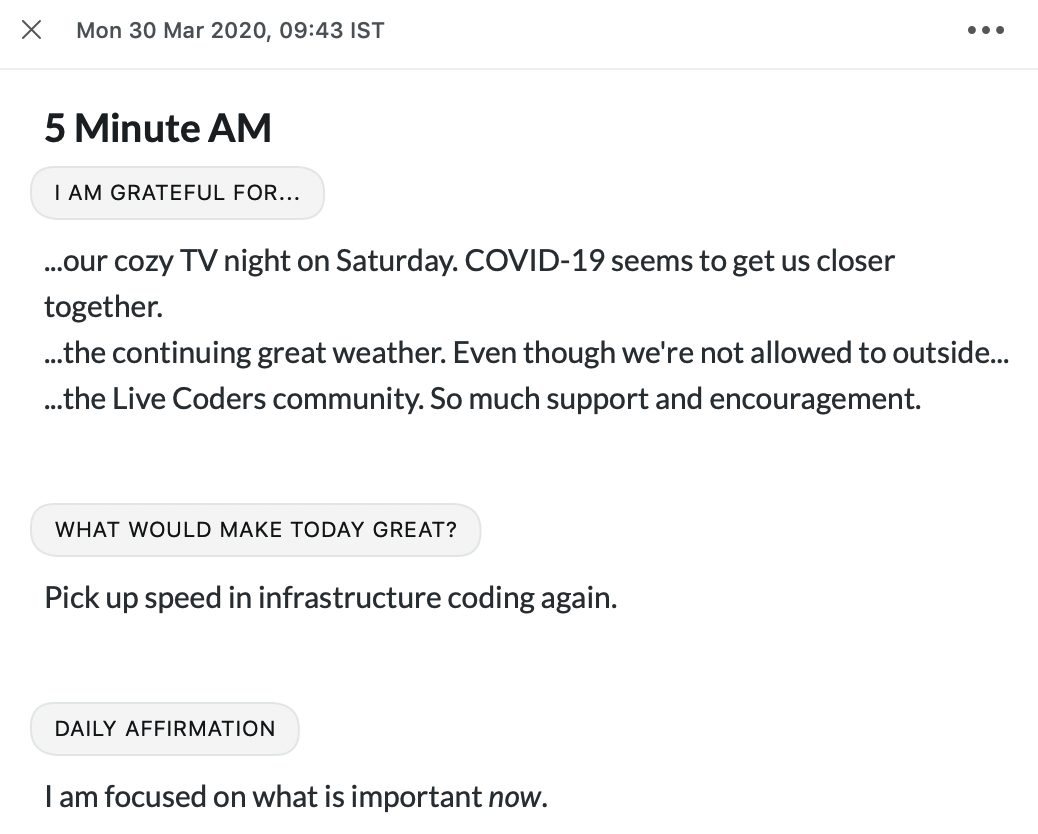Click the italic word now in affirmation
The image size is (1038, 834).
(514, 798)
